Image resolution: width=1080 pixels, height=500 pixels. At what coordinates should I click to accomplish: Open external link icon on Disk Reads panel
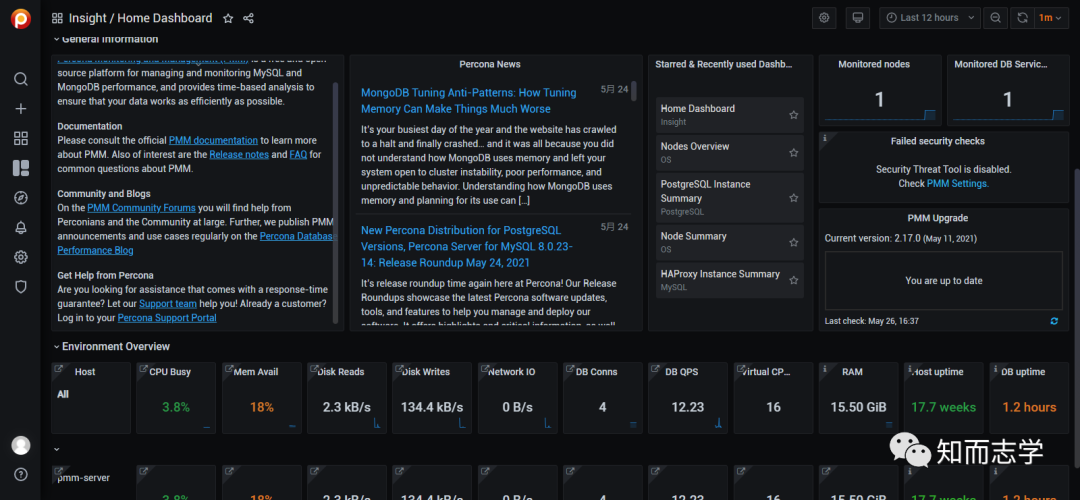coord(315,369)
